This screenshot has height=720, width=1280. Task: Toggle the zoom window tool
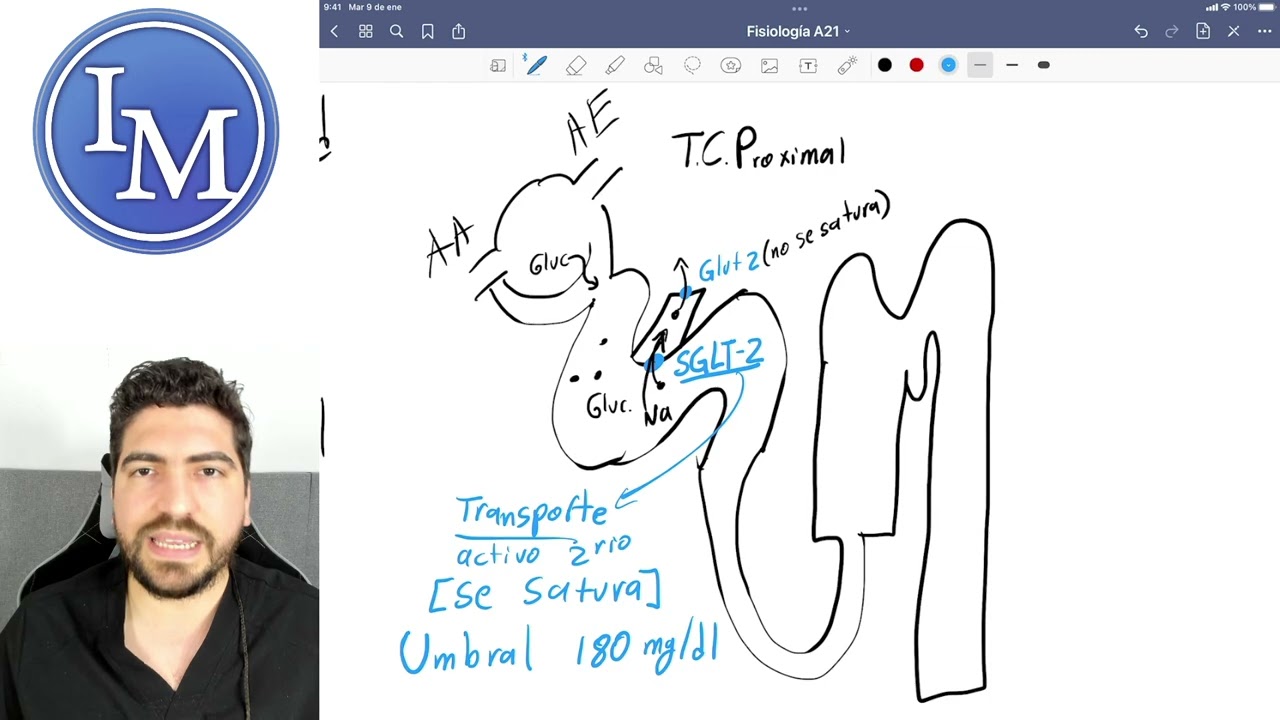tap(498, 65)
